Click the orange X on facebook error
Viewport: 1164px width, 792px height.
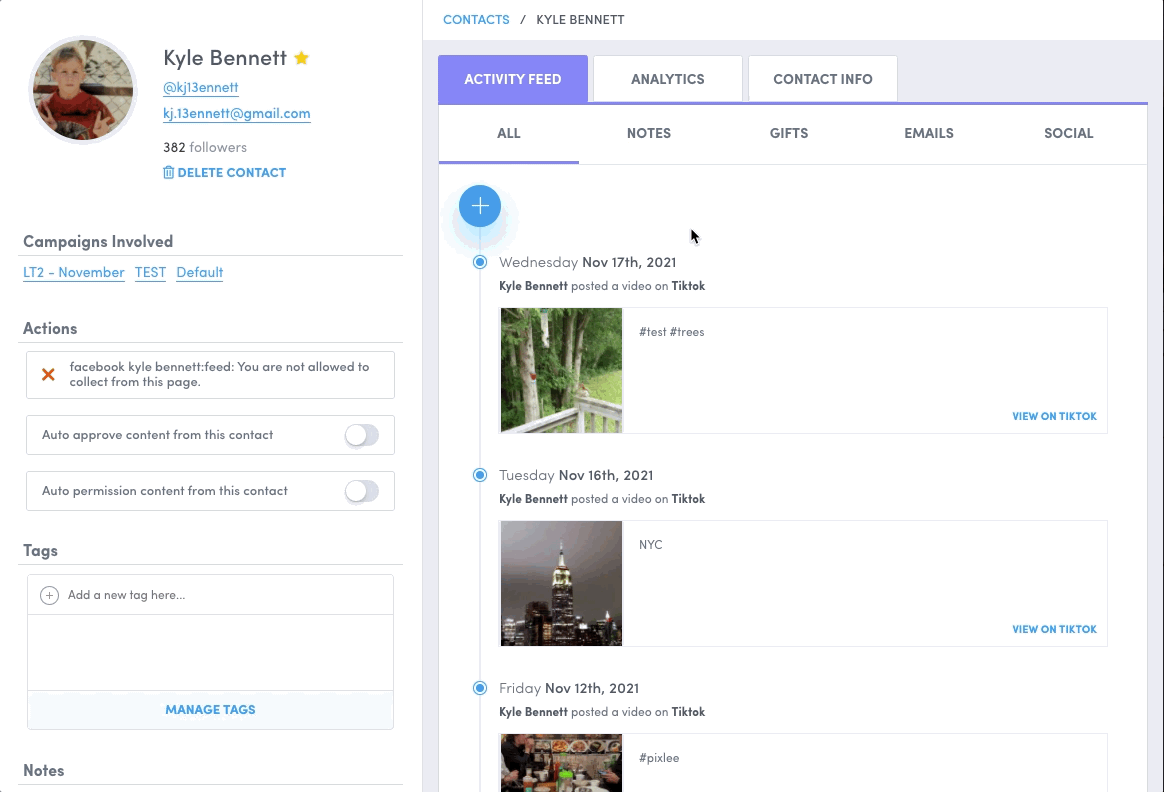click(48, 375)
